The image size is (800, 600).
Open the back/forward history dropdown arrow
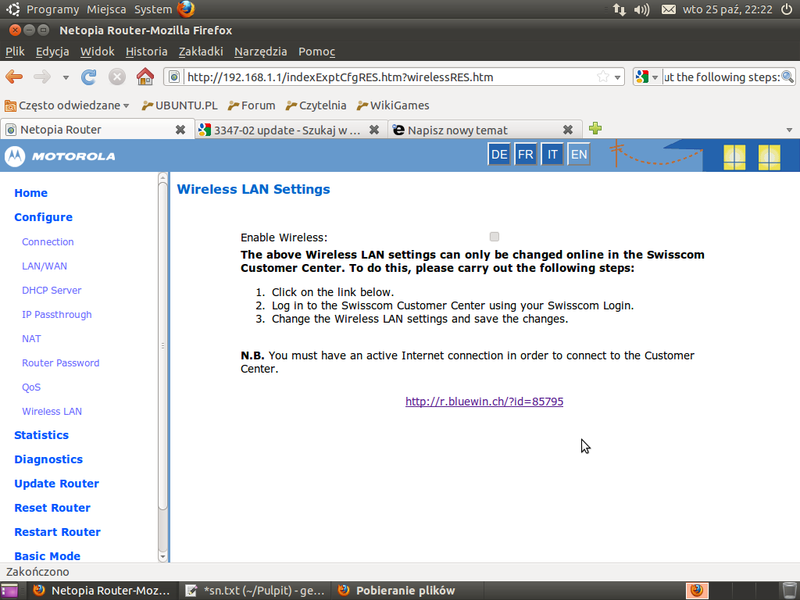pyautogui.click(x=66, y=78)
